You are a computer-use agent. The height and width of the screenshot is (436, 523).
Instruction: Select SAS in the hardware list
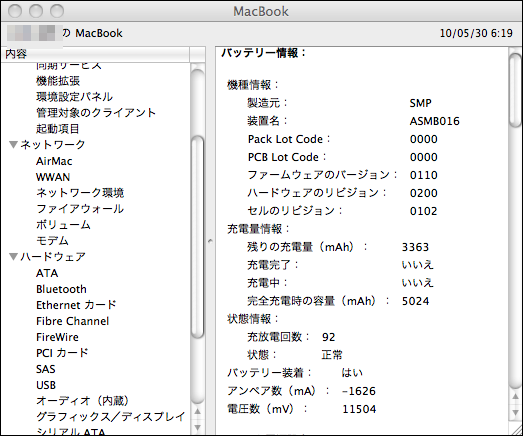[x=46, y=369]
